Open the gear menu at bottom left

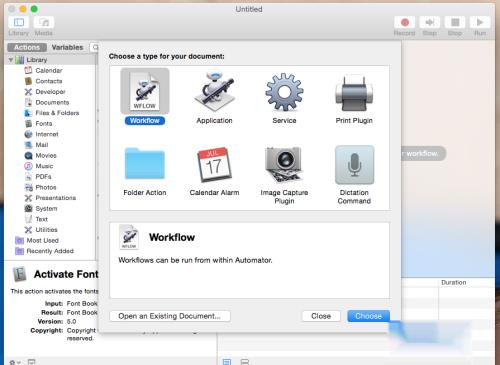14,362
